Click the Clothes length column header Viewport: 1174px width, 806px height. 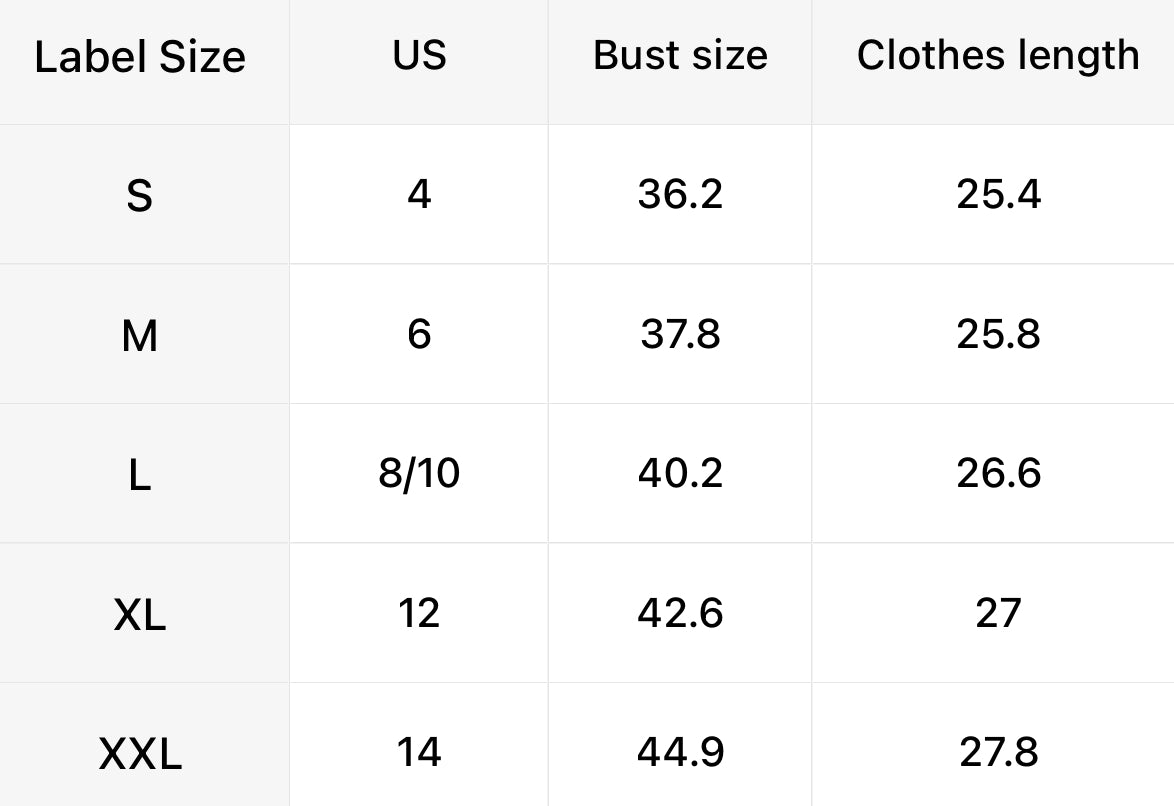tap(997, 55)
